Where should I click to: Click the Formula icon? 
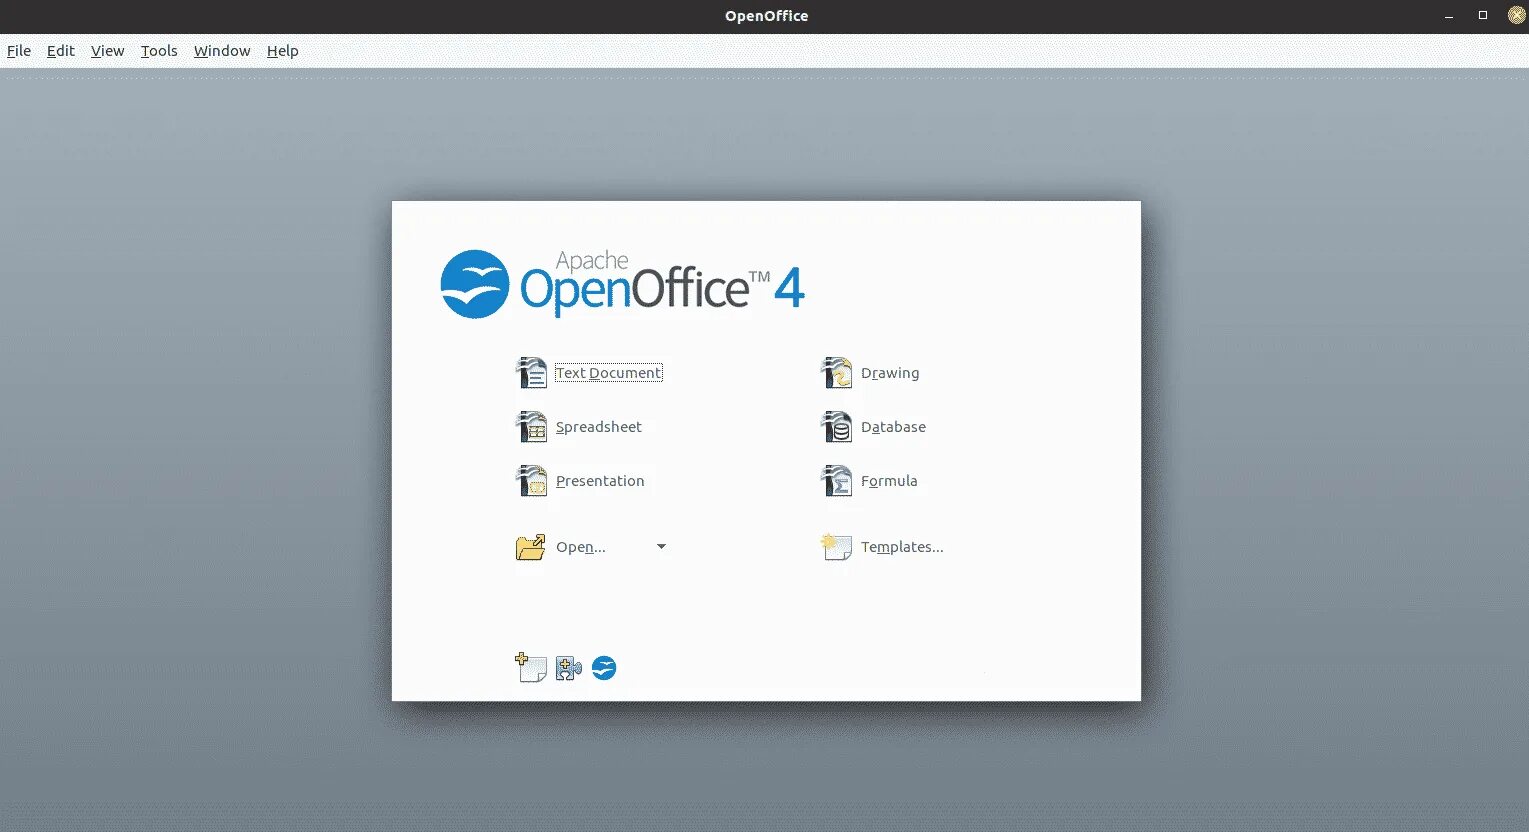(x=836, y=481)
